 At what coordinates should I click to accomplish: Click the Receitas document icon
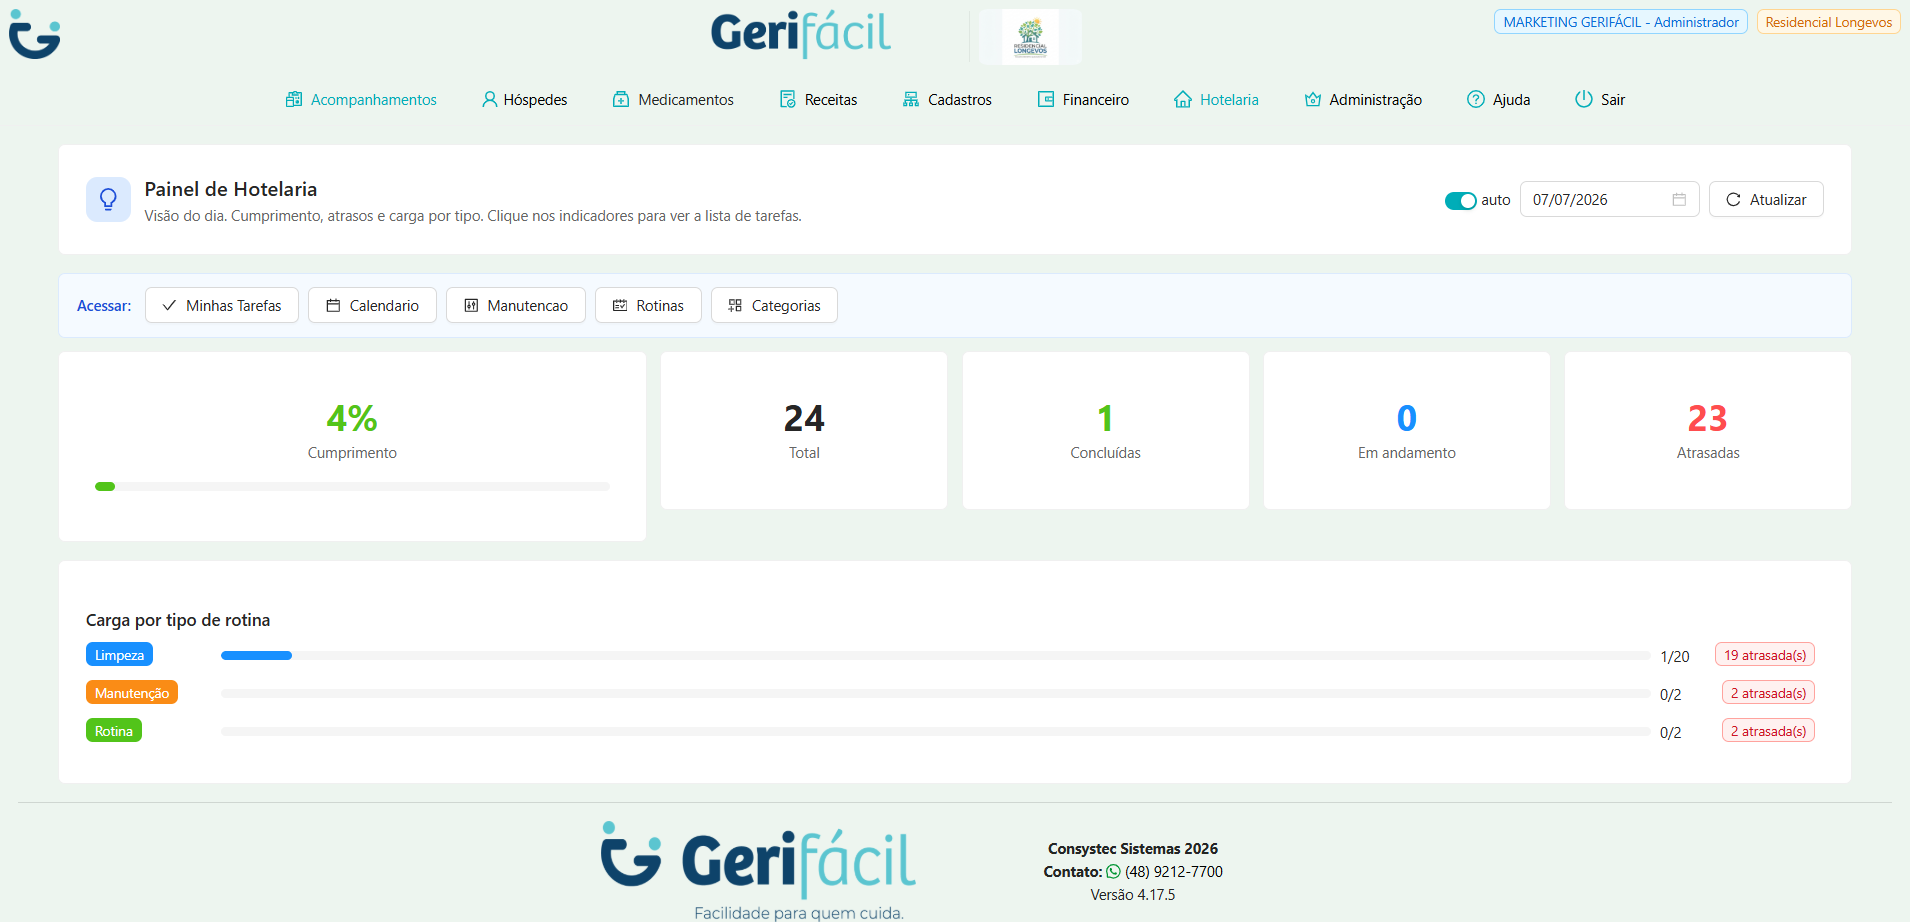coord(788,99)
